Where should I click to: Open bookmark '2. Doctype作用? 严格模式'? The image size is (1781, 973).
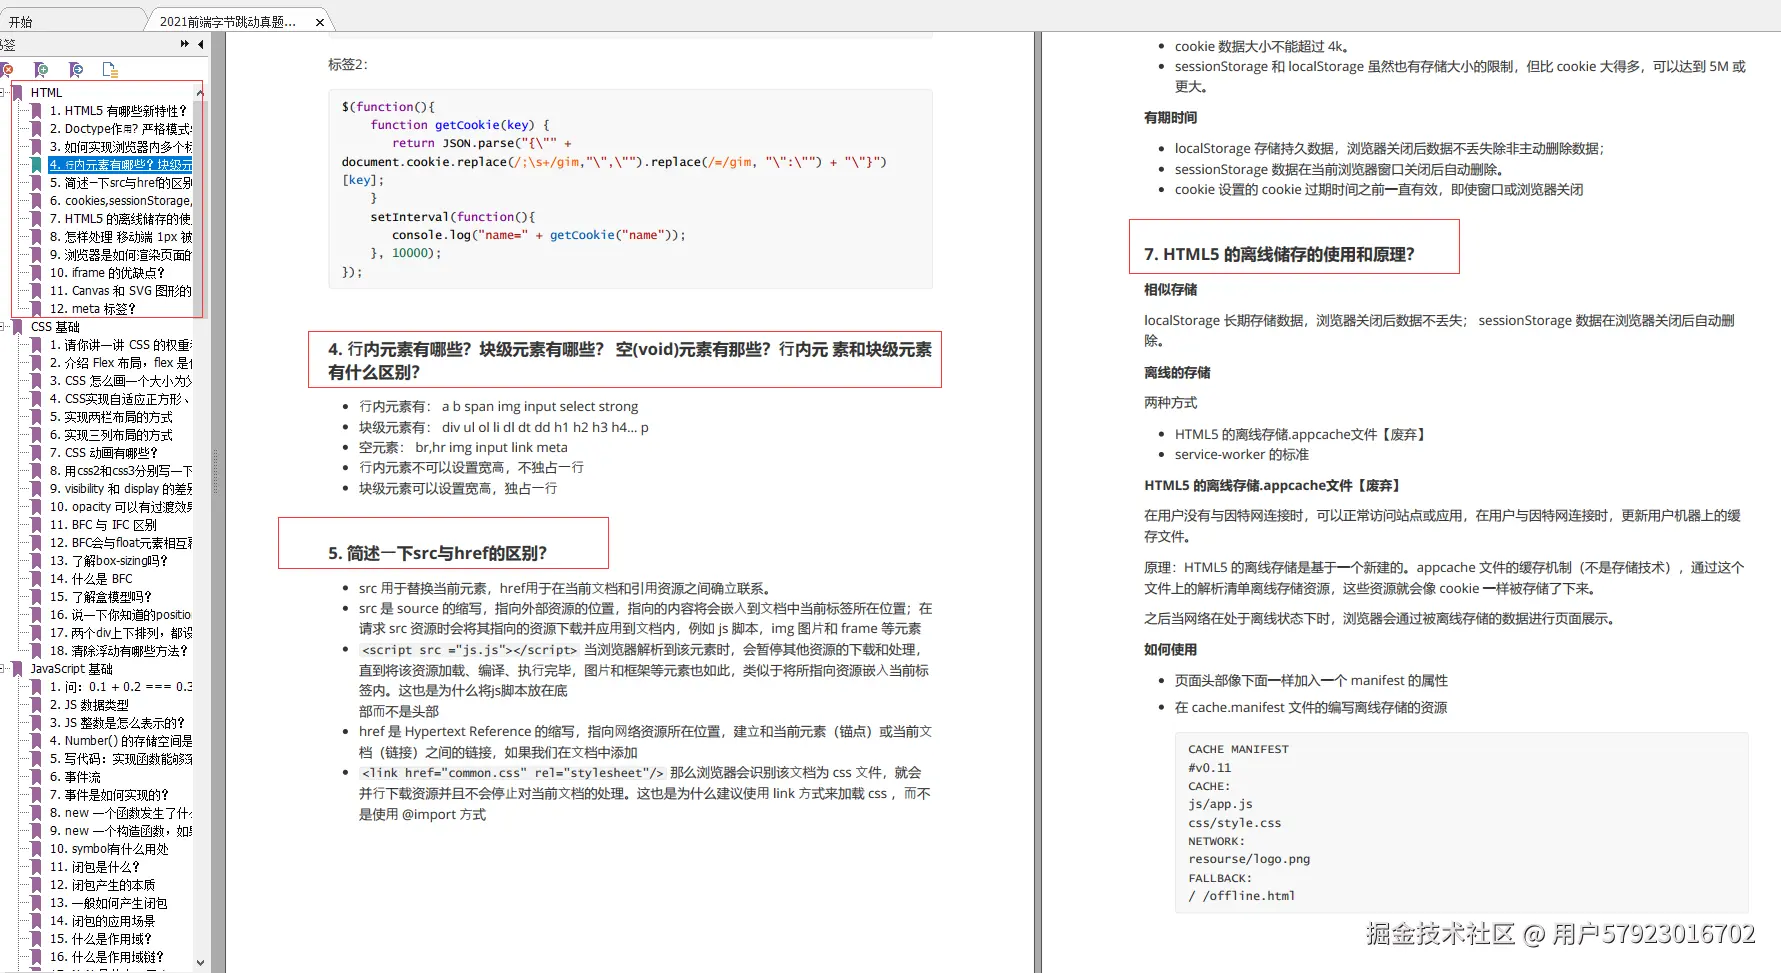coord(120,129)
